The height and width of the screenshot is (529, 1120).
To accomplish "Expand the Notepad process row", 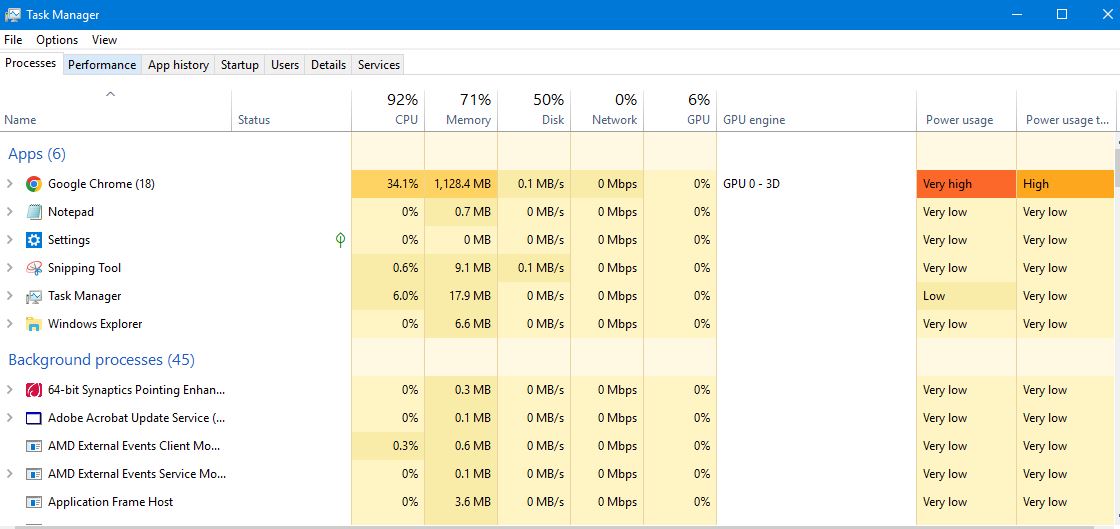I will coord(10,212).
